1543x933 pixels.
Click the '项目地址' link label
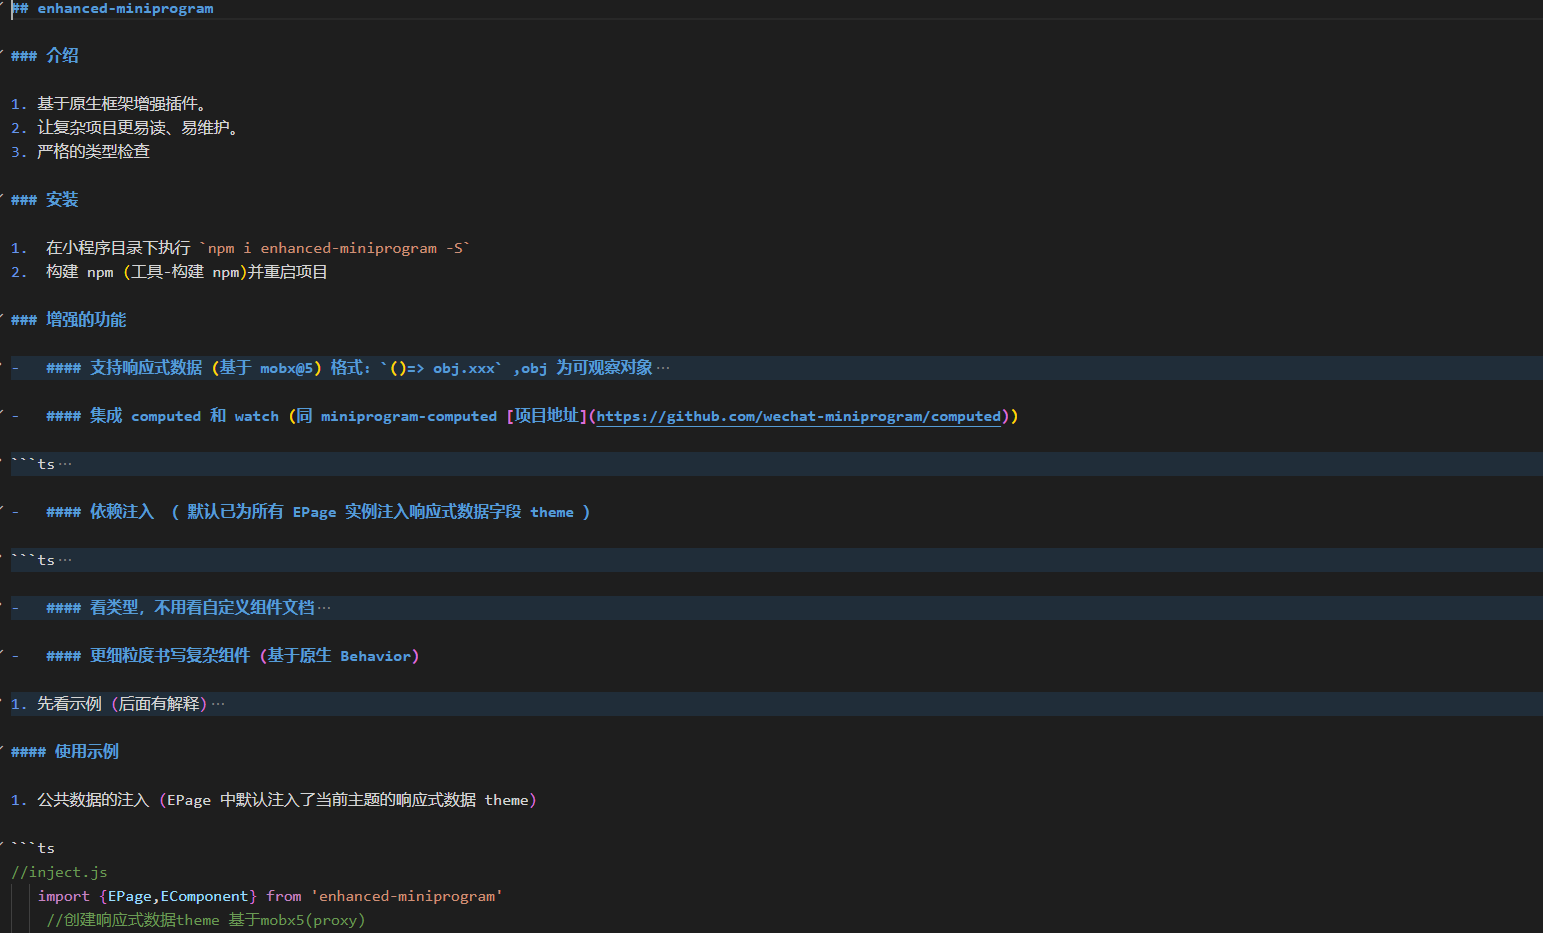click(x=547, y=416)
